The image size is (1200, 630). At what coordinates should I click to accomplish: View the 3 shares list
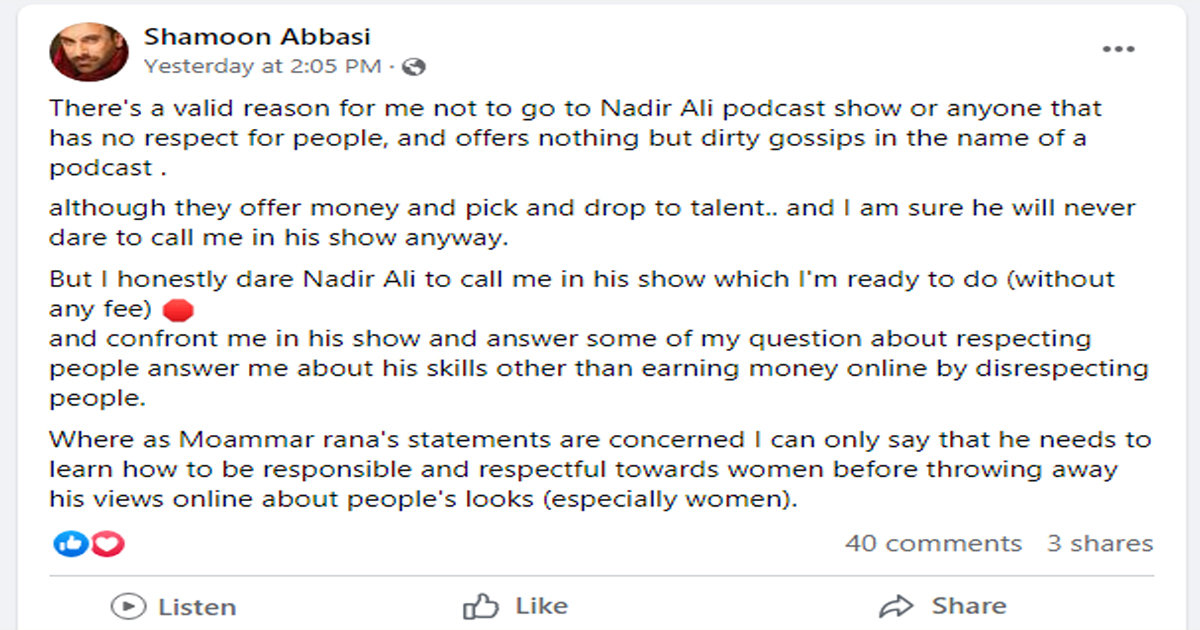pyautogui.click(x=1100, y=544)
